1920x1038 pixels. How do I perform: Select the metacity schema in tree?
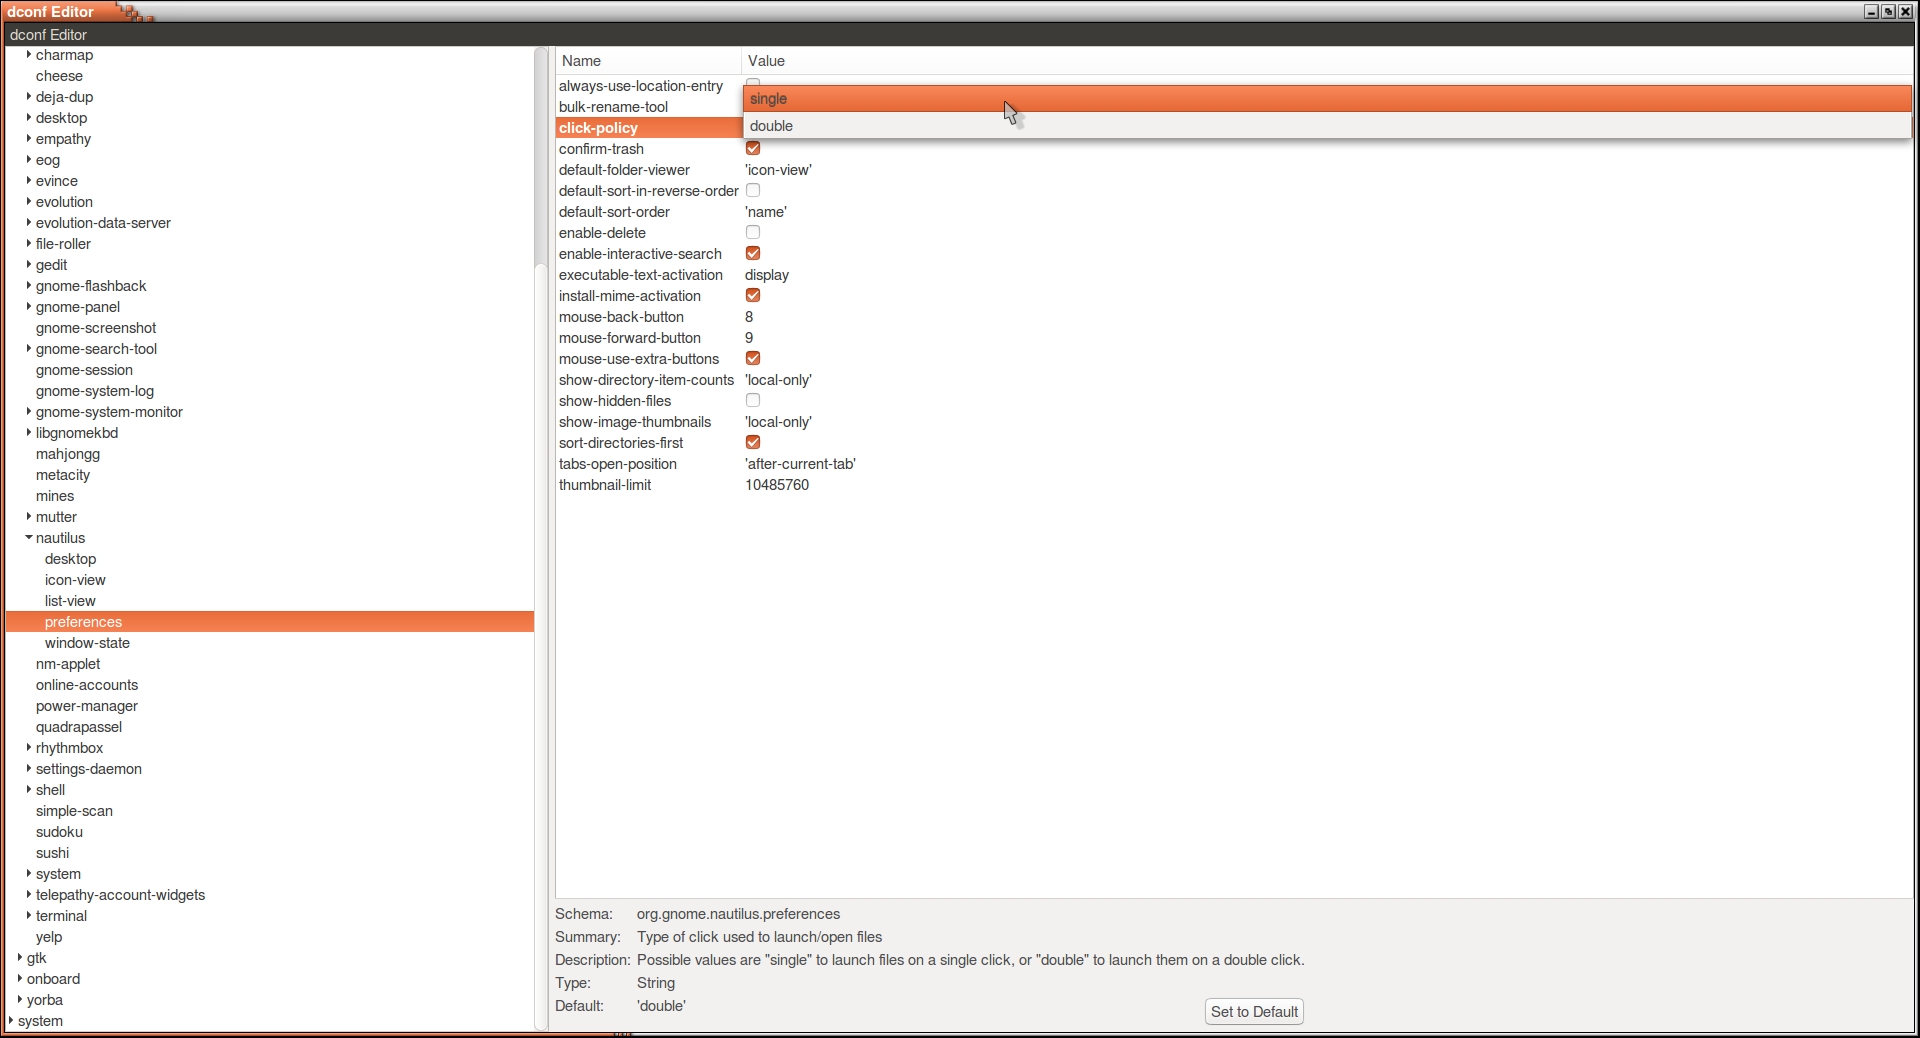tap(63, 475)
